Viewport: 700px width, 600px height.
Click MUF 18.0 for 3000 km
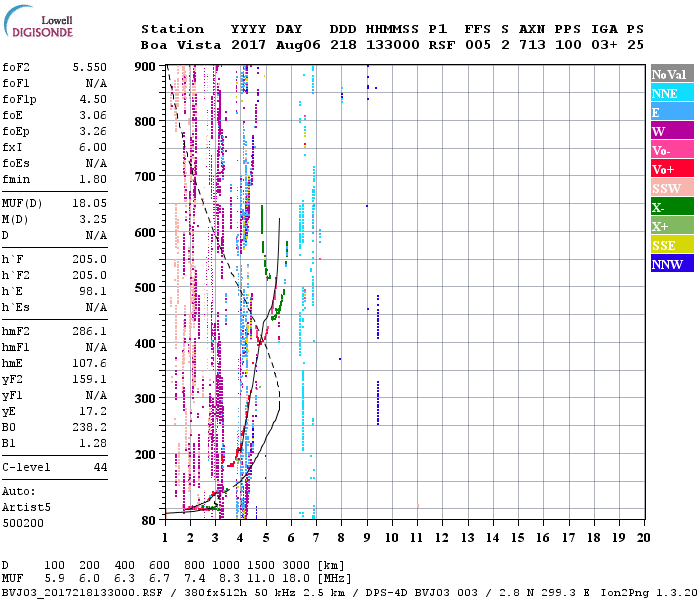(x=296, y=579)
